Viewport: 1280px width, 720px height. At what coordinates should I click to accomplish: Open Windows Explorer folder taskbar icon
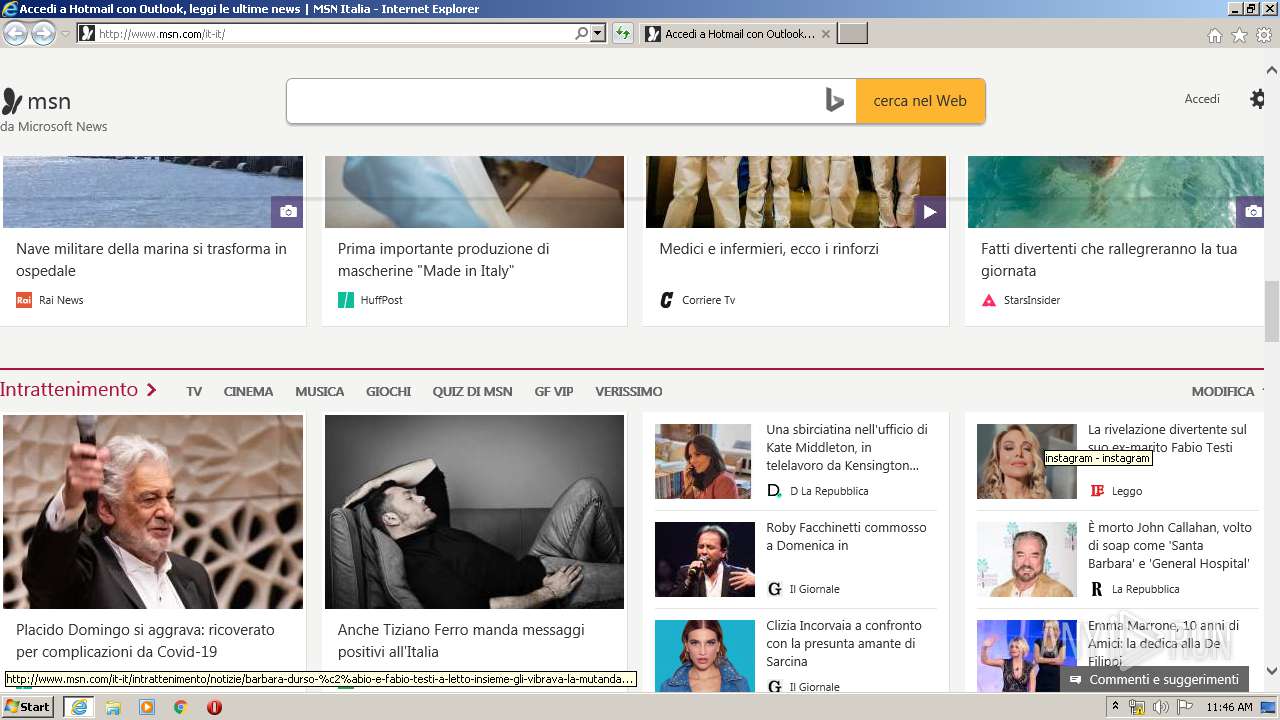pos(113,707)
